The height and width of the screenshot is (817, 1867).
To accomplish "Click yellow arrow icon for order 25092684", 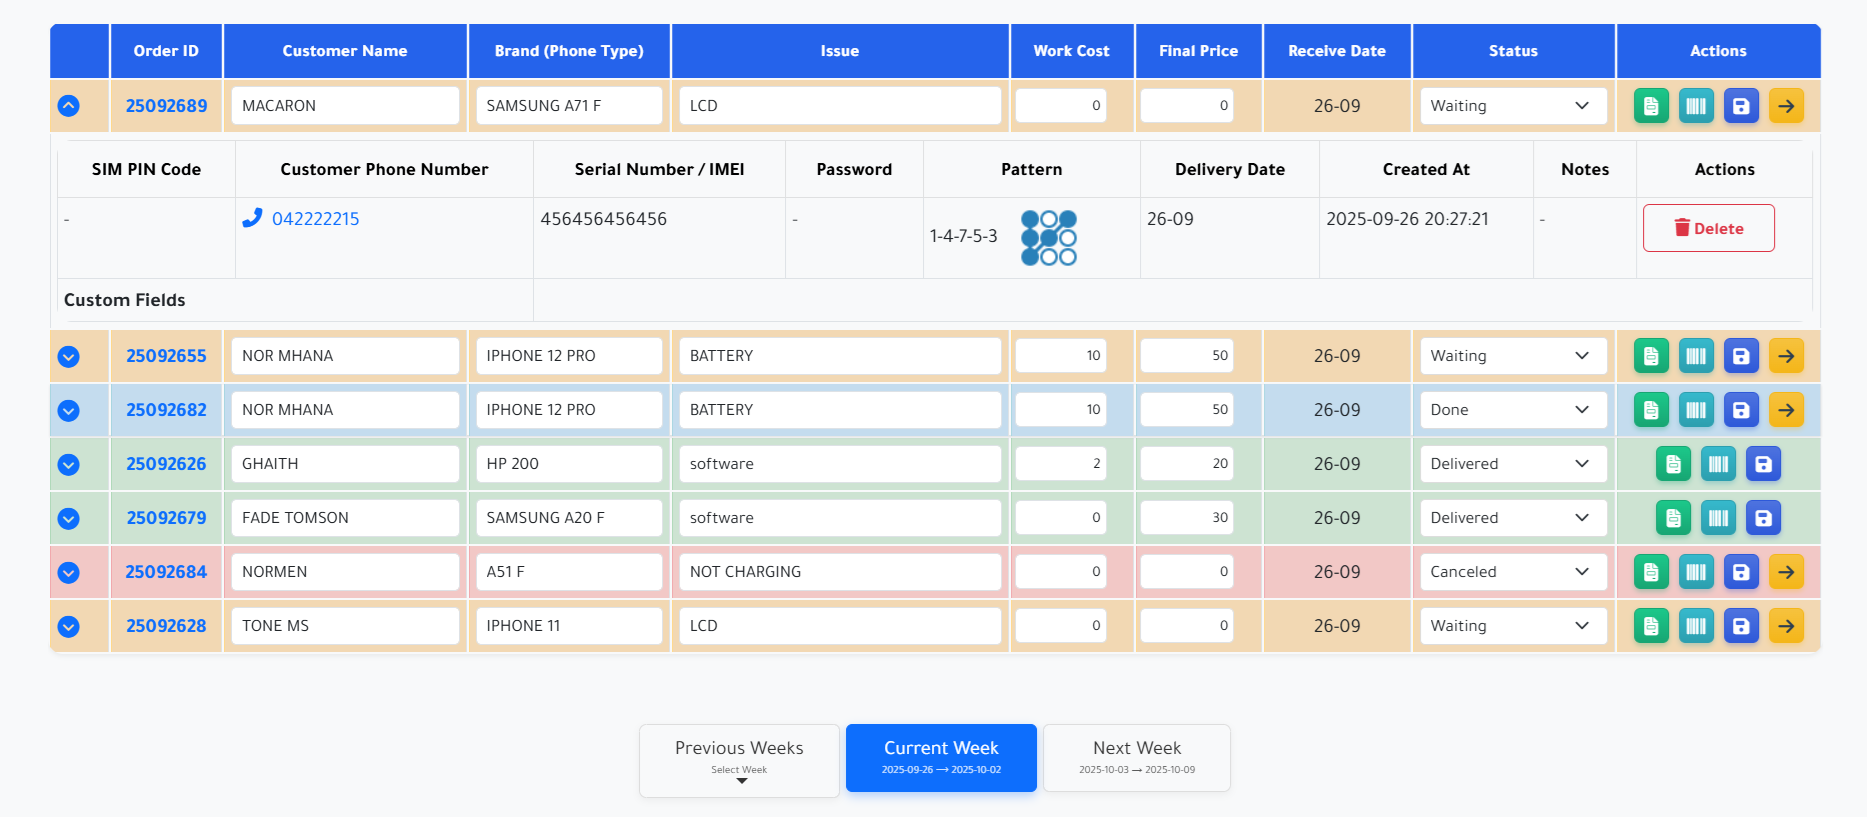I will pos(1785,572).
